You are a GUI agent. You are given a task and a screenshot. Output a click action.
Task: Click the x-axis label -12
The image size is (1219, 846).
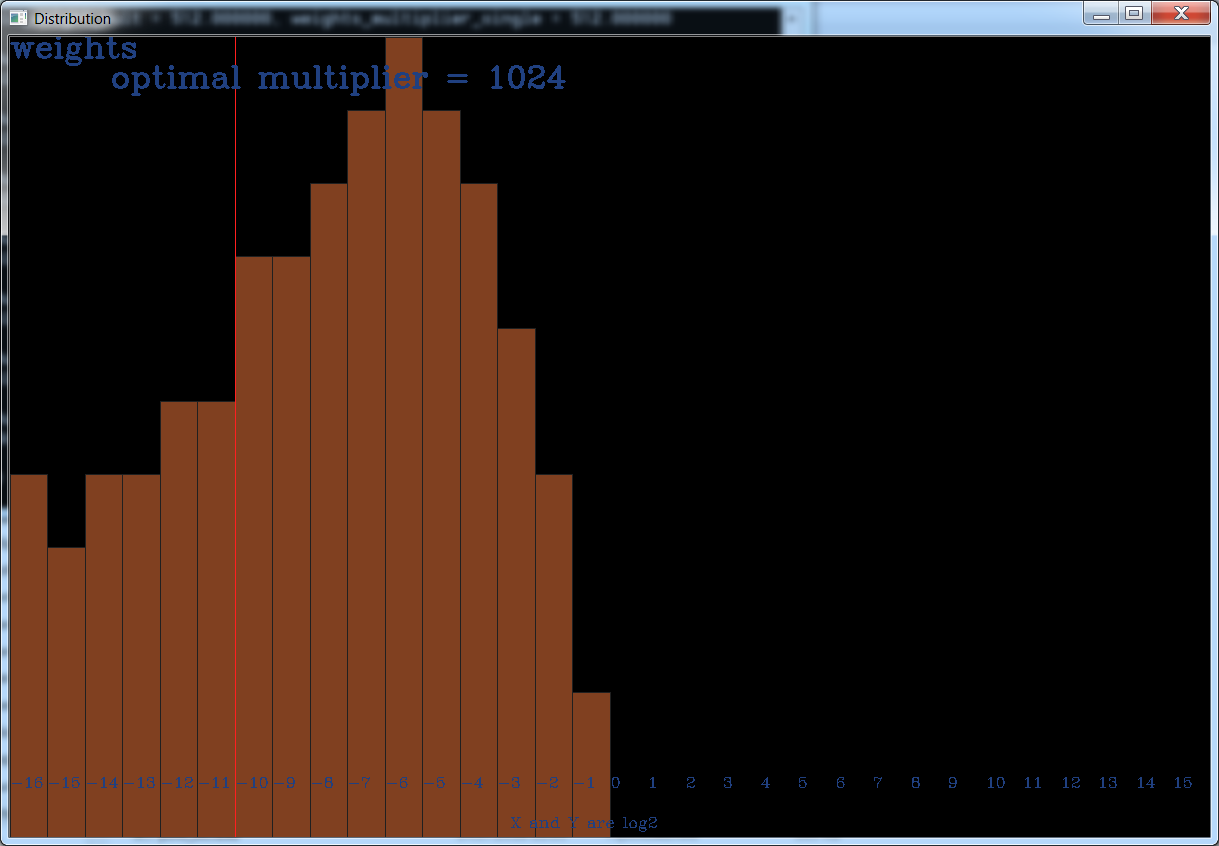[x=179, y=783]
